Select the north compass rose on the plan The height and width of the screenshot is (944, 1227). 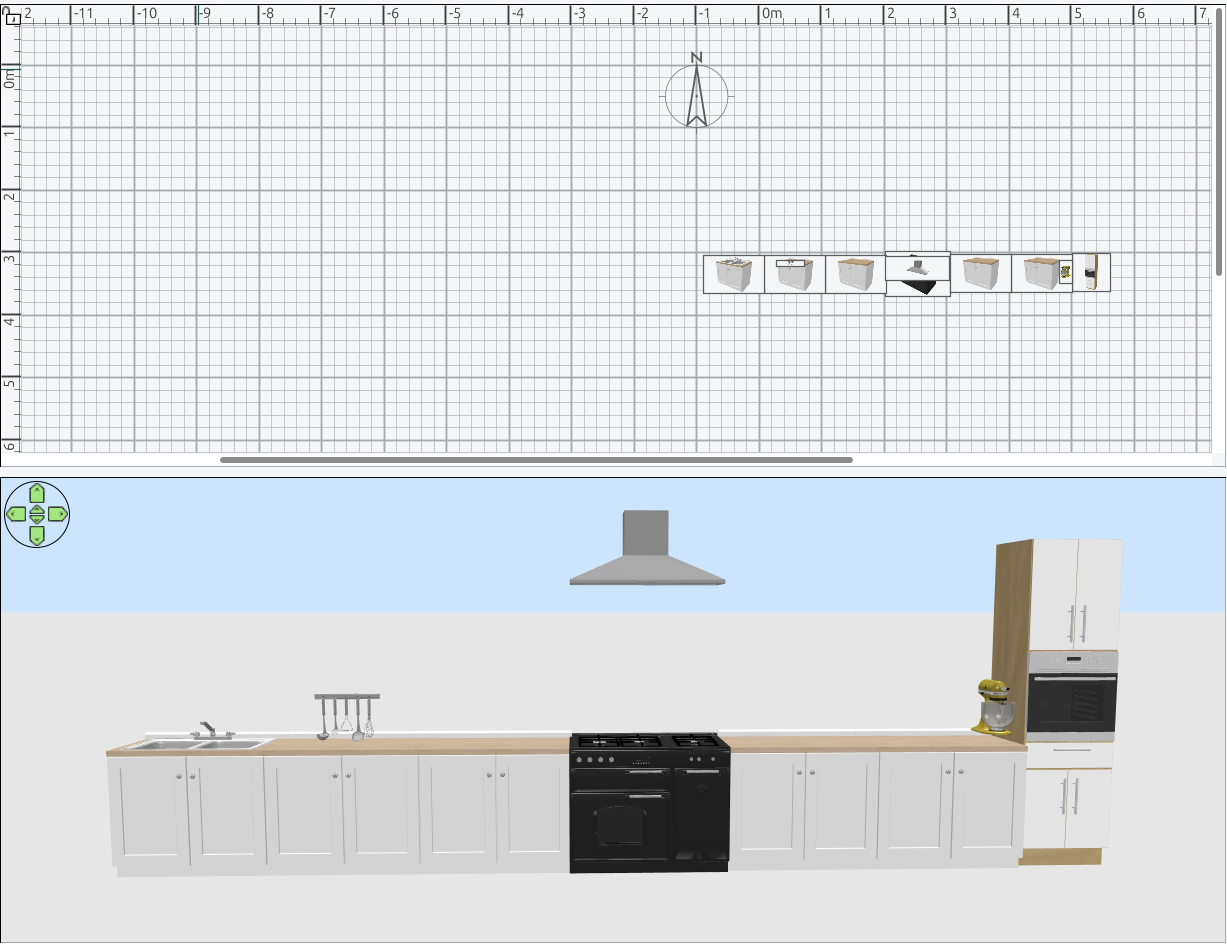pyautogui.click(x=698, y=92)
